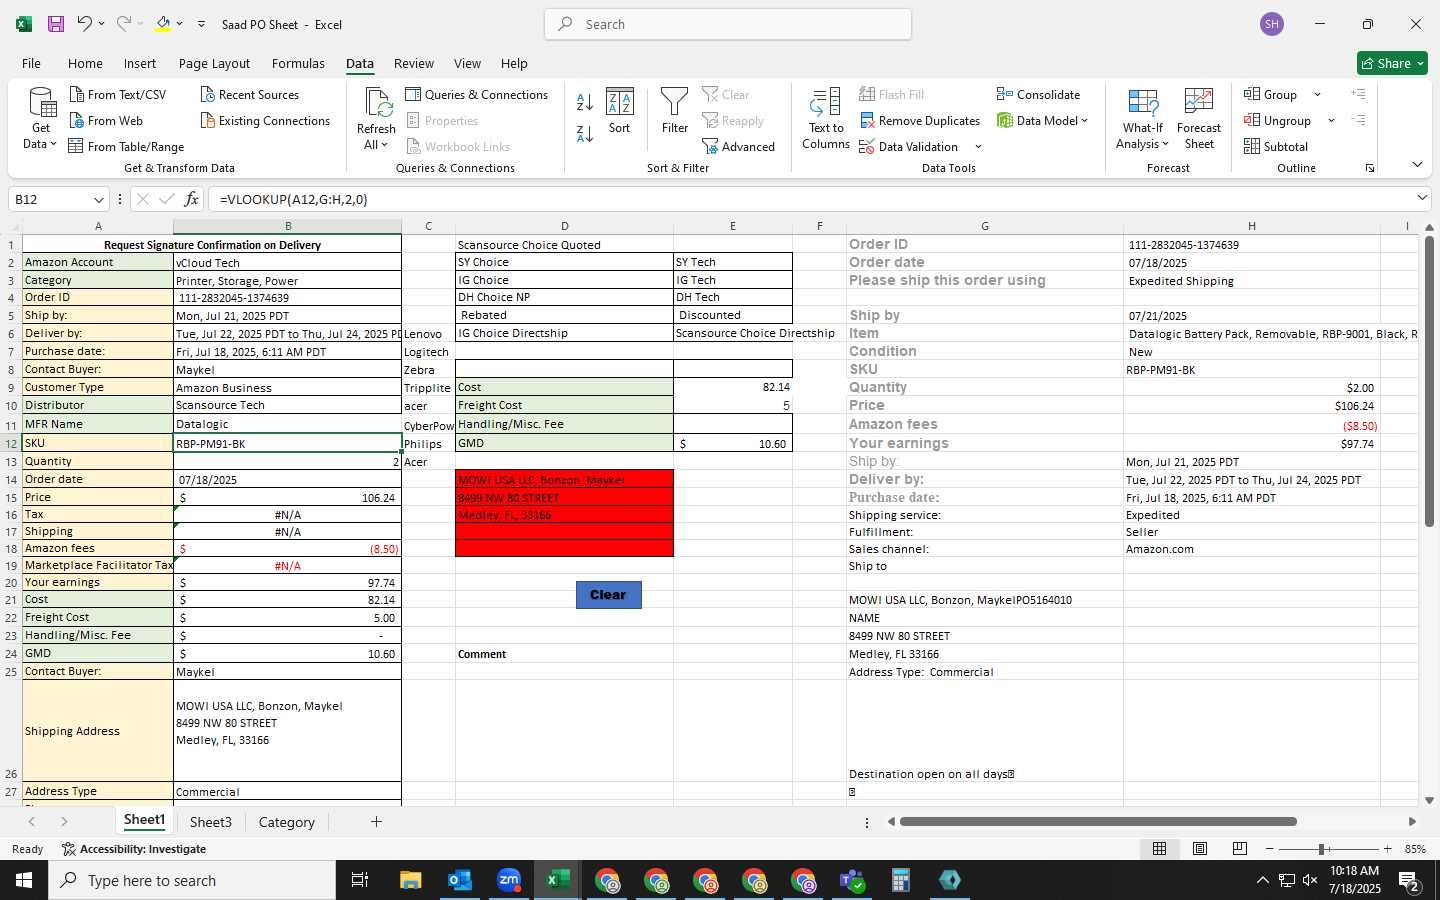The width and height of the screenshot is (1440, 900).
Task: Open Customize Quick Access Toolbar dropdown
Action: [x=201, y=24]
